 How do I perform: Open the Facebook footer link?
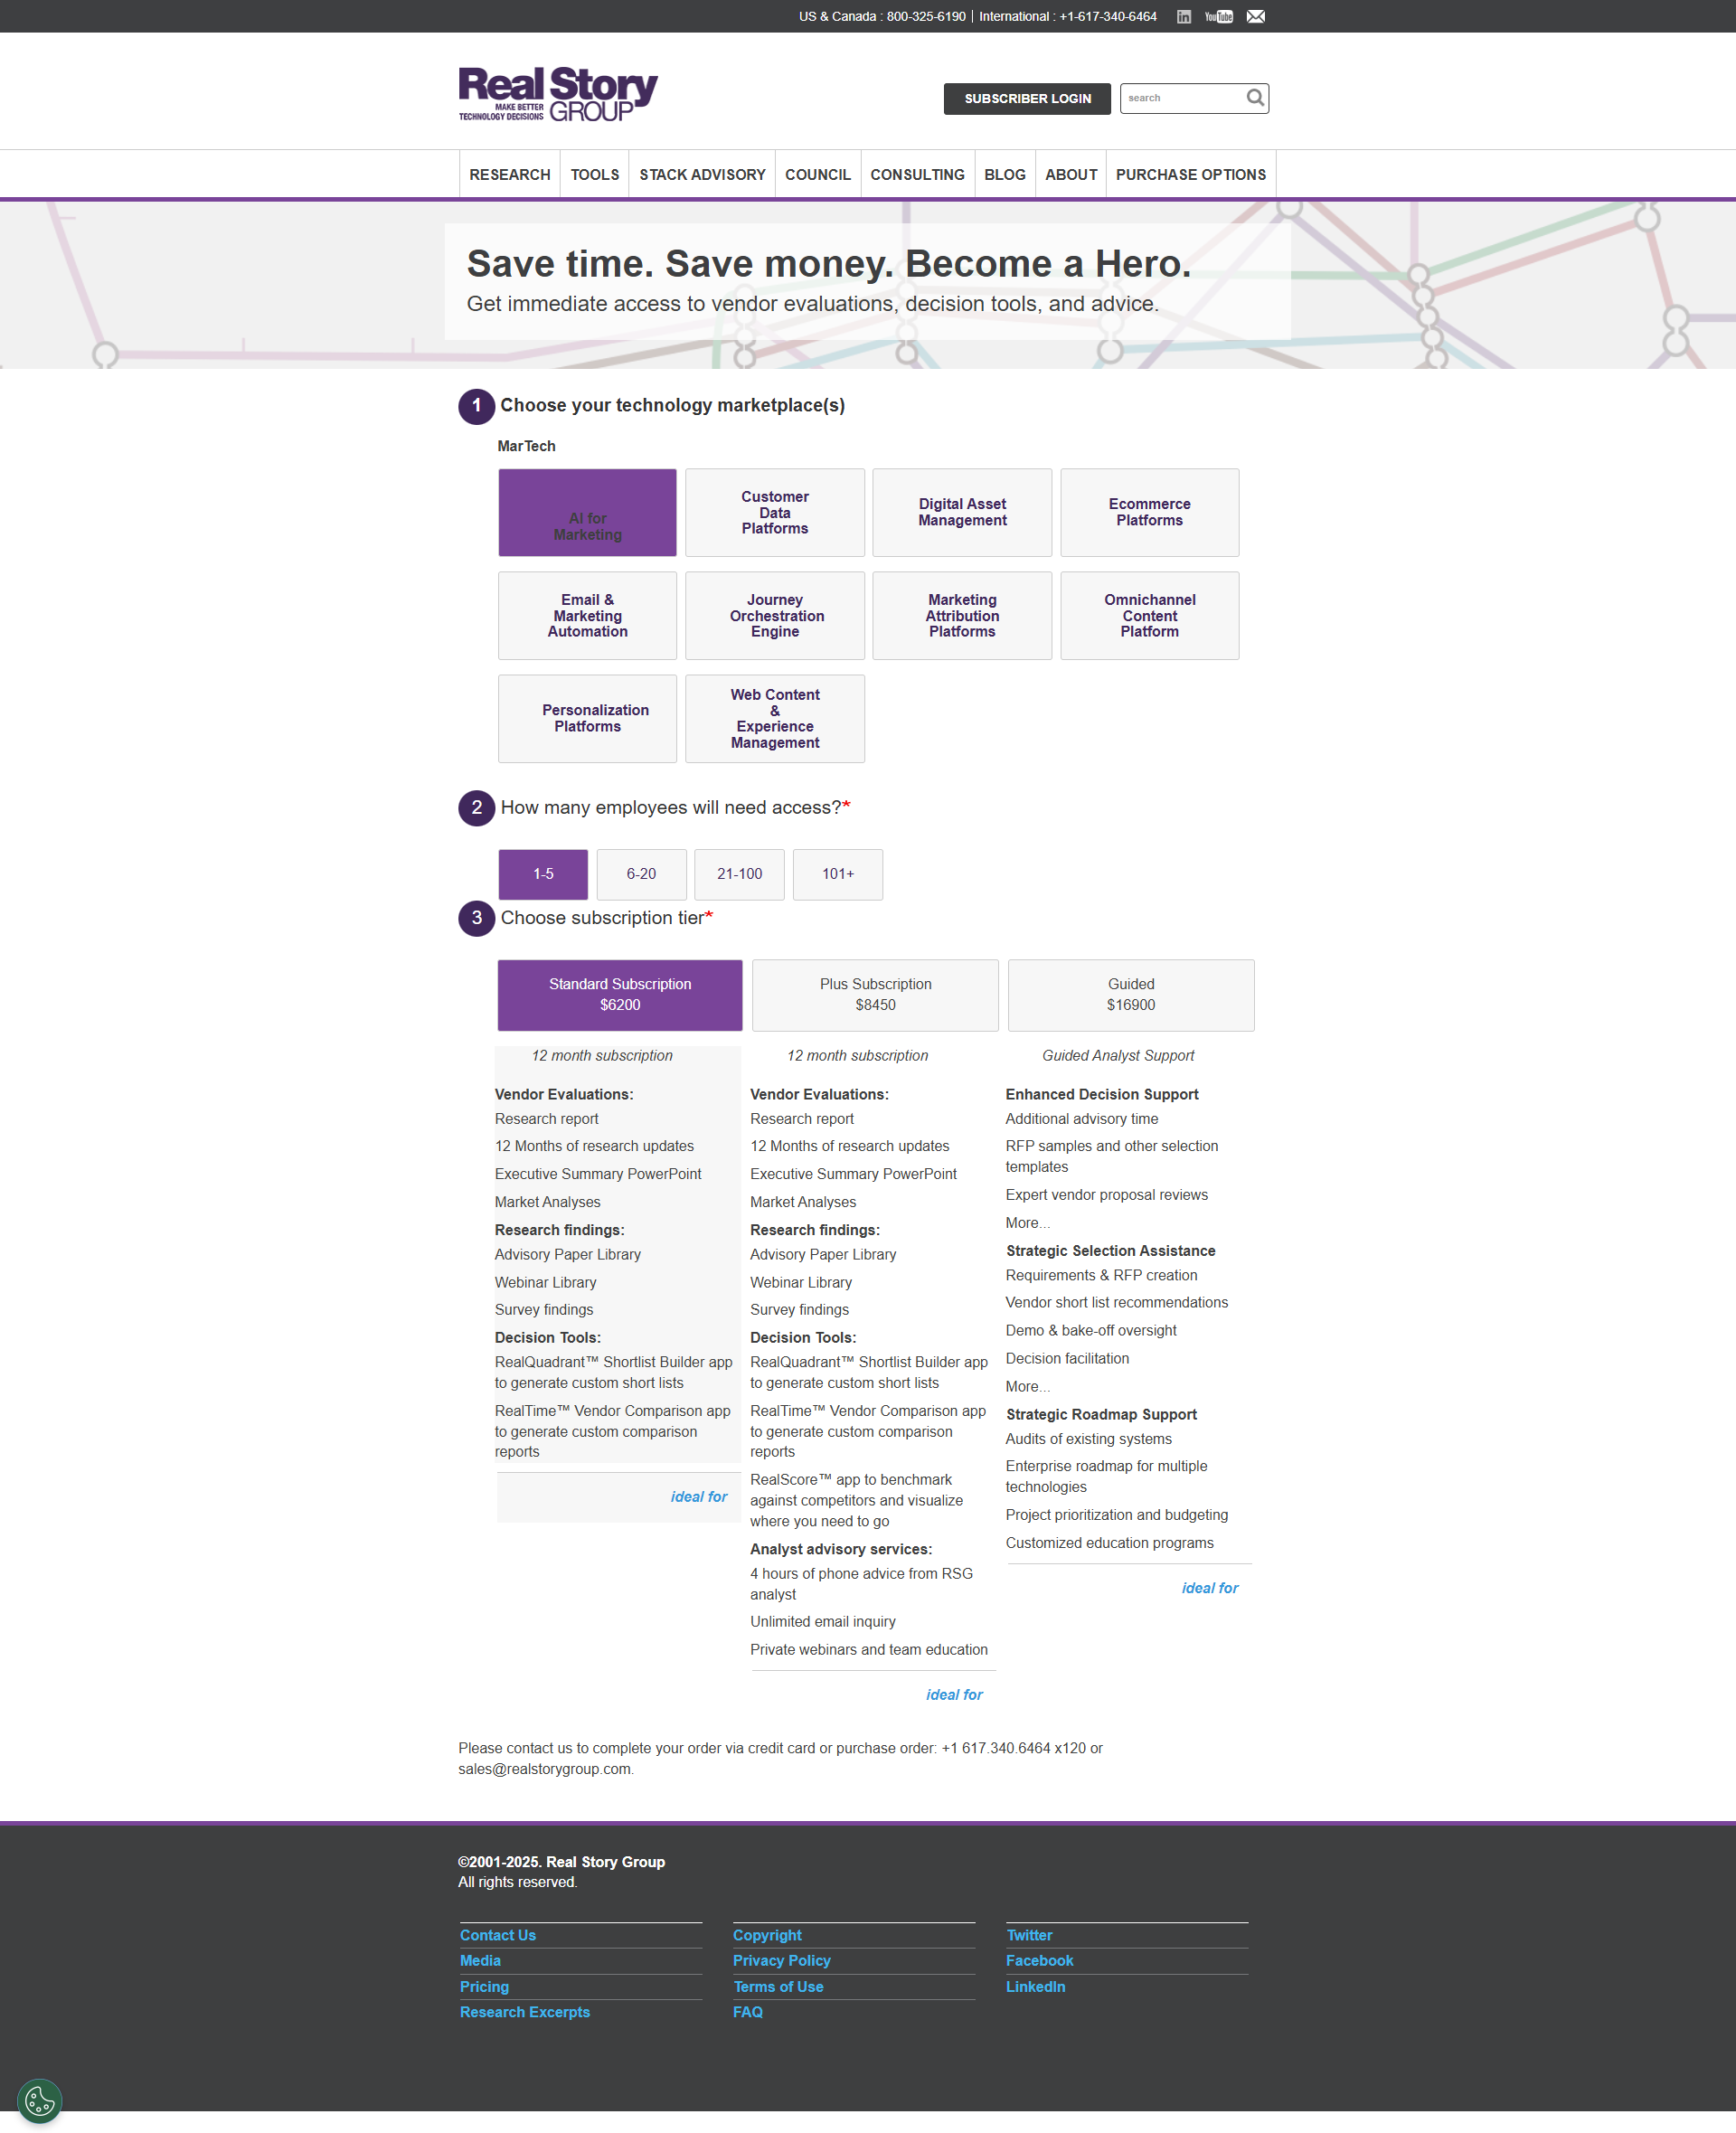1039,1962
